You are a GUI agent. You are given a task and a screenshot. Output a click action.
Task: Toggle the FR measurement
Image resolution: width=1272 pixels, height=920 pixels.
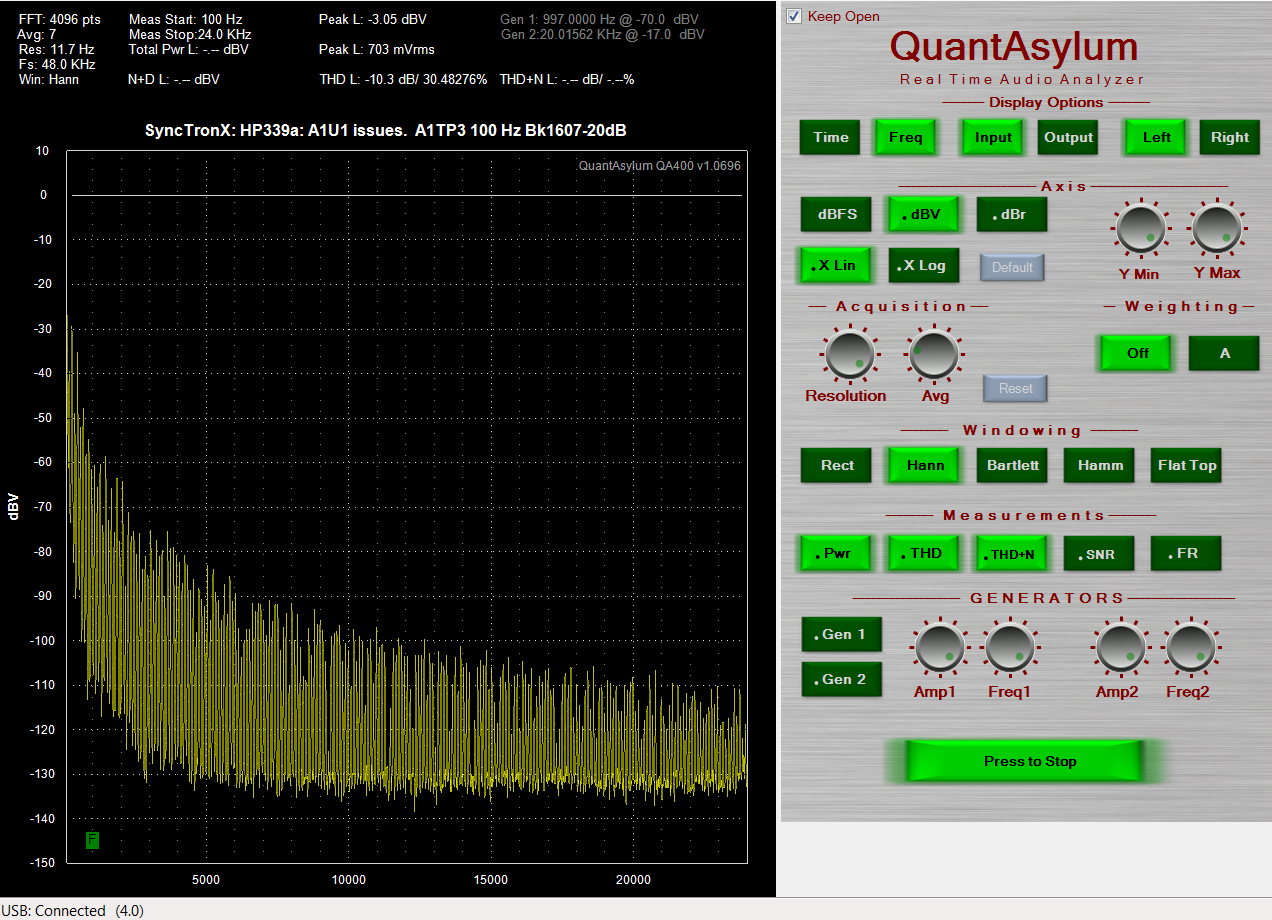(1186, 553)
